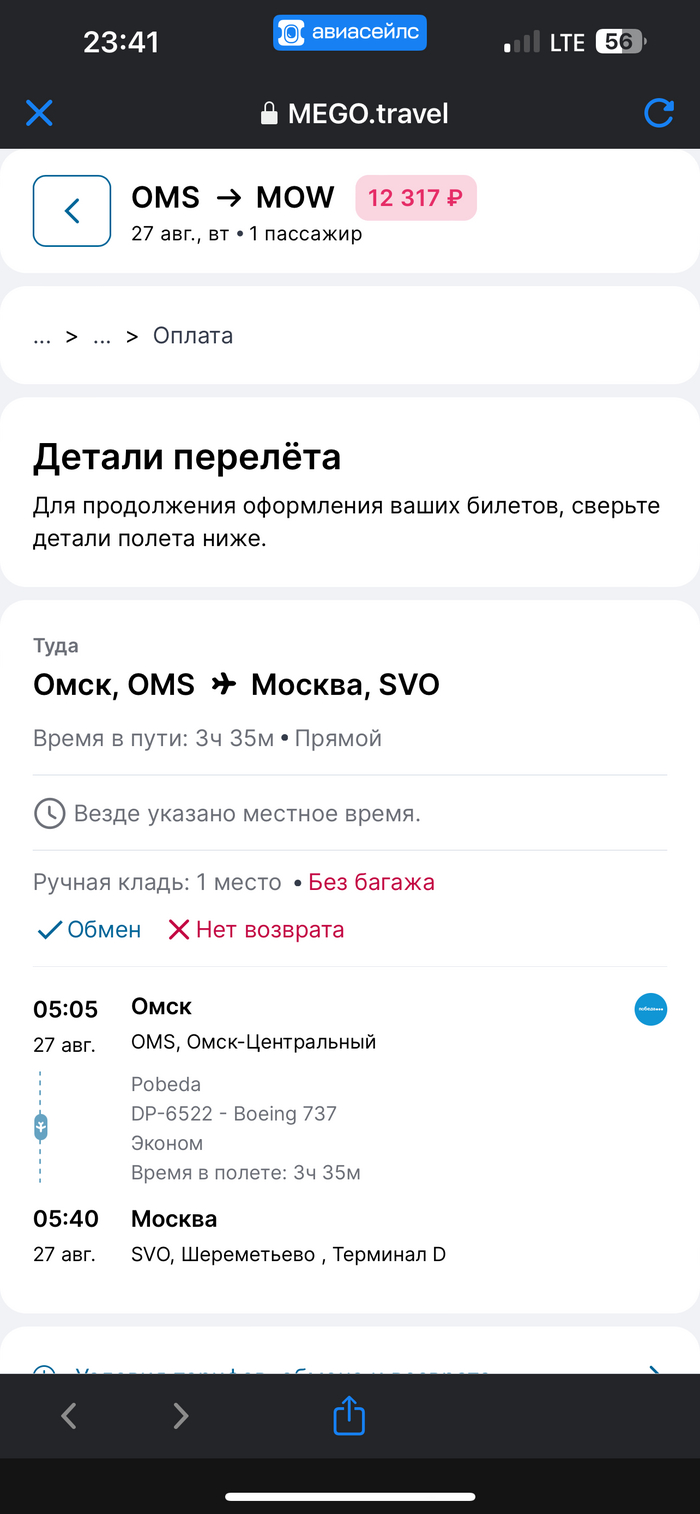
Task: Expand the fare rules section chevron
Action: [655, 1370]
